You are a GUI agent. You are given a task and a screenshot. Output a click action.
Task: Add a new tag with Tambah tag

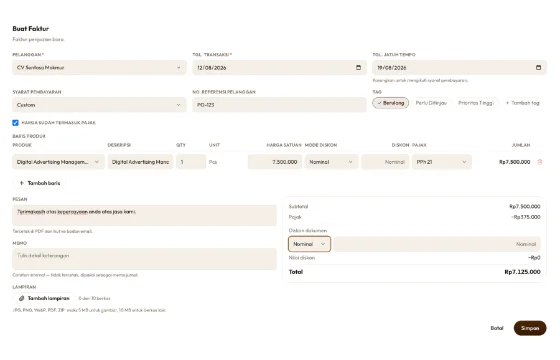(x=522, y=103)
